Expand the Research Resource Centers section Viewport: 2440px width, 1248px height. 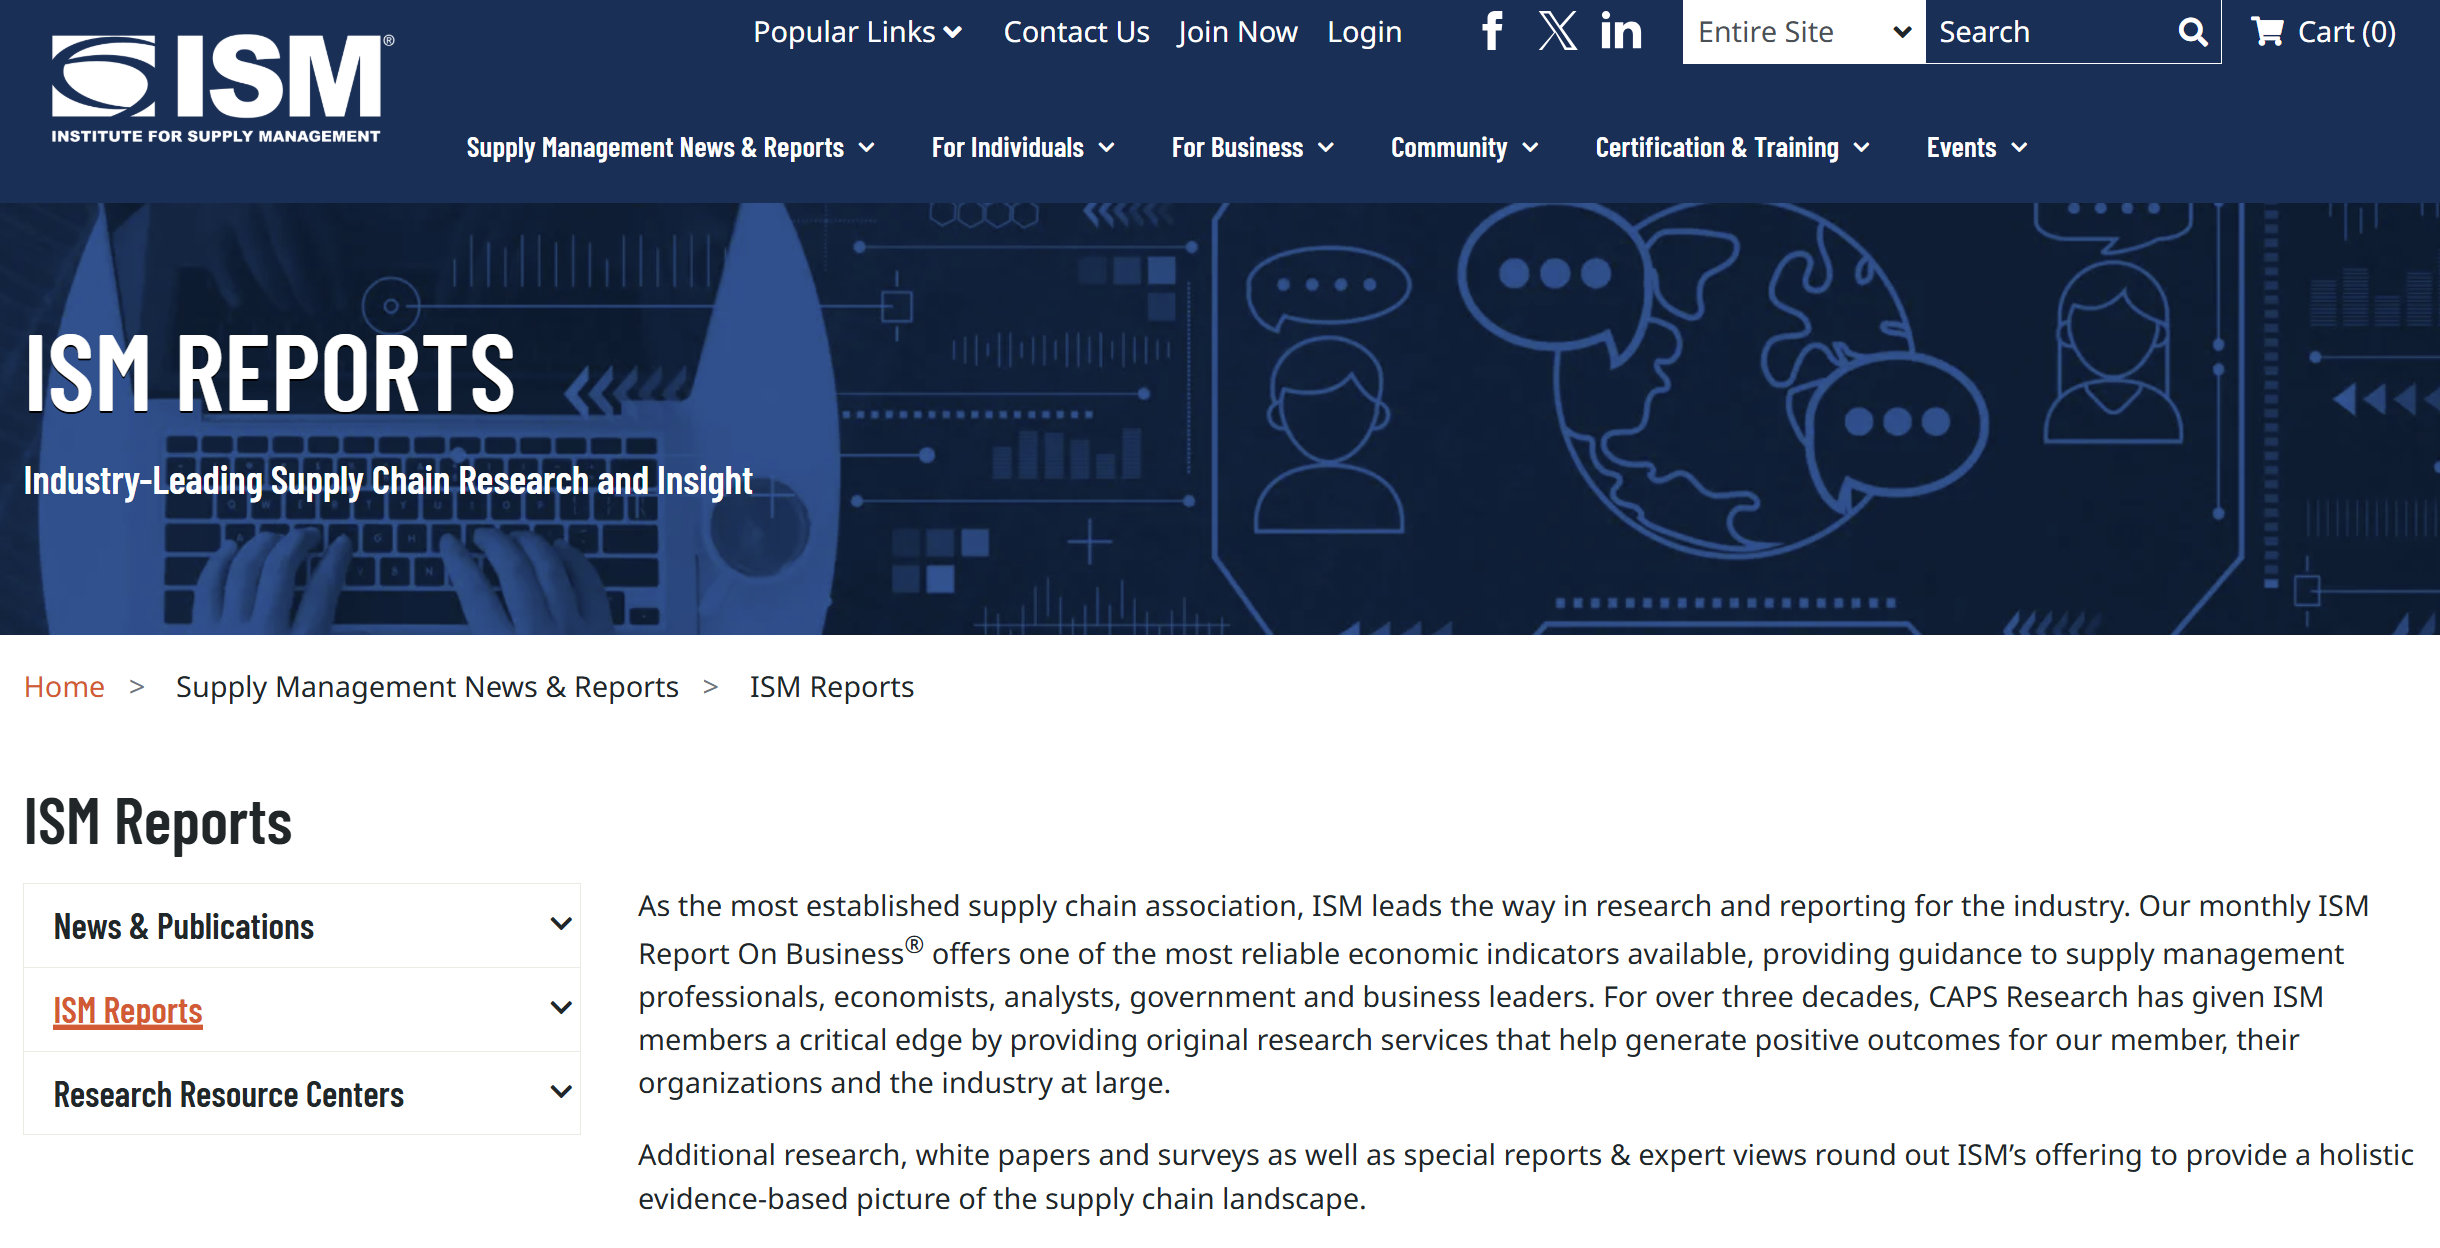pyautogui.click(x=561, y=1092)
